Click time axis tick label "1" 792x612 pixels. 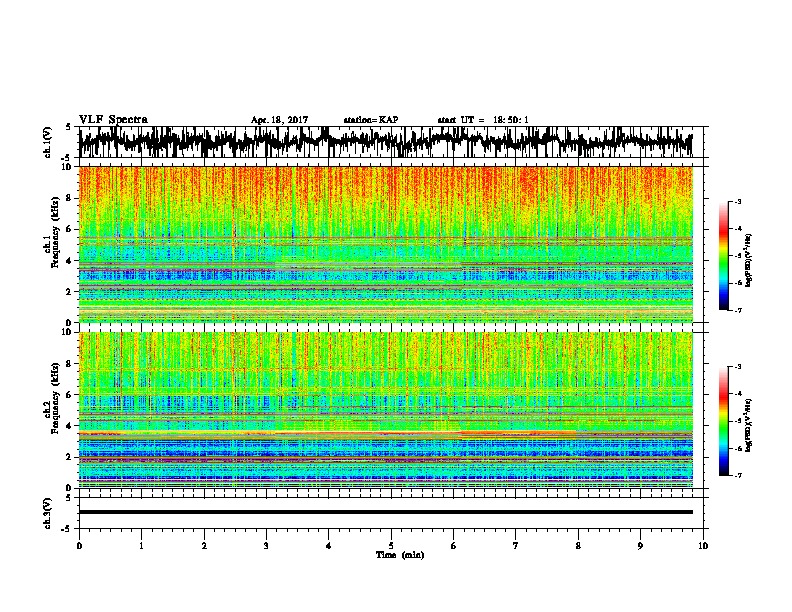(x=141, y=546)
